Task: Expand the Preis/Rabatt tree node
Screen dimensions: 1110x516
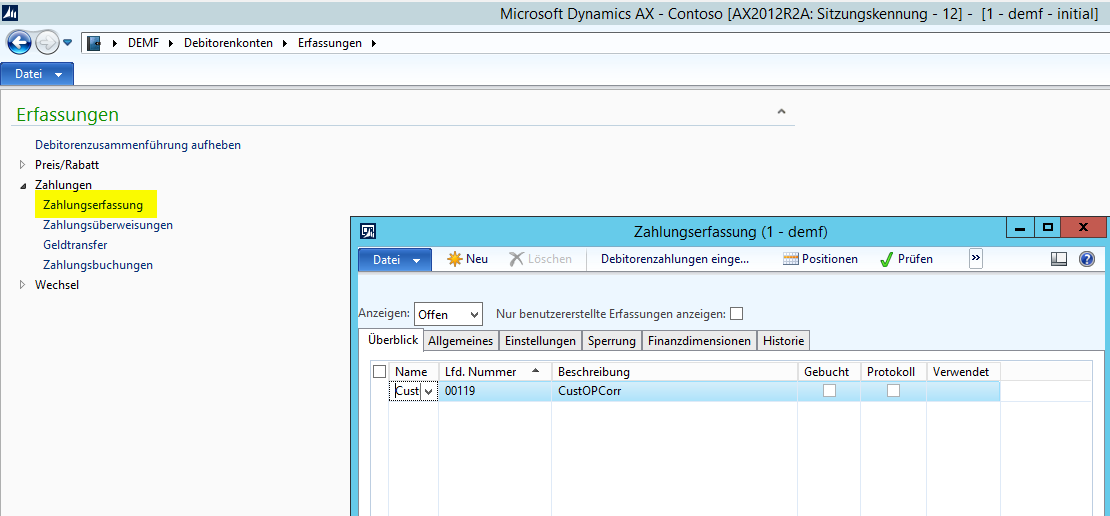Action: point(24,165)
